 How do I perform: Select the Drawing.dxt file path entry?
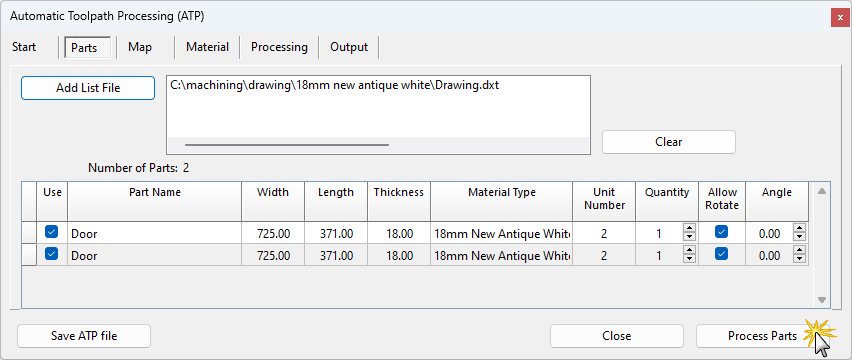click(x=335, y=85)
